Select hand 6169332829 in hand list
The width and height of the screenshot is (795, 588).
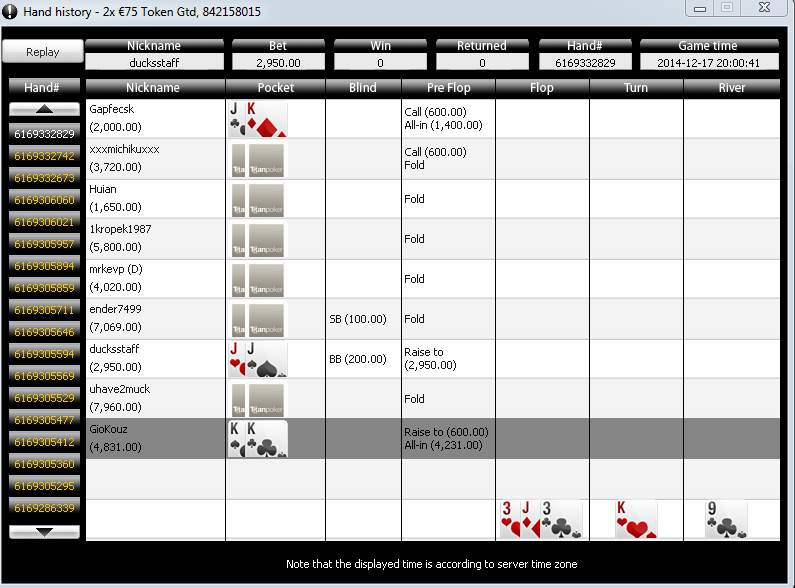tap(44, 134)
